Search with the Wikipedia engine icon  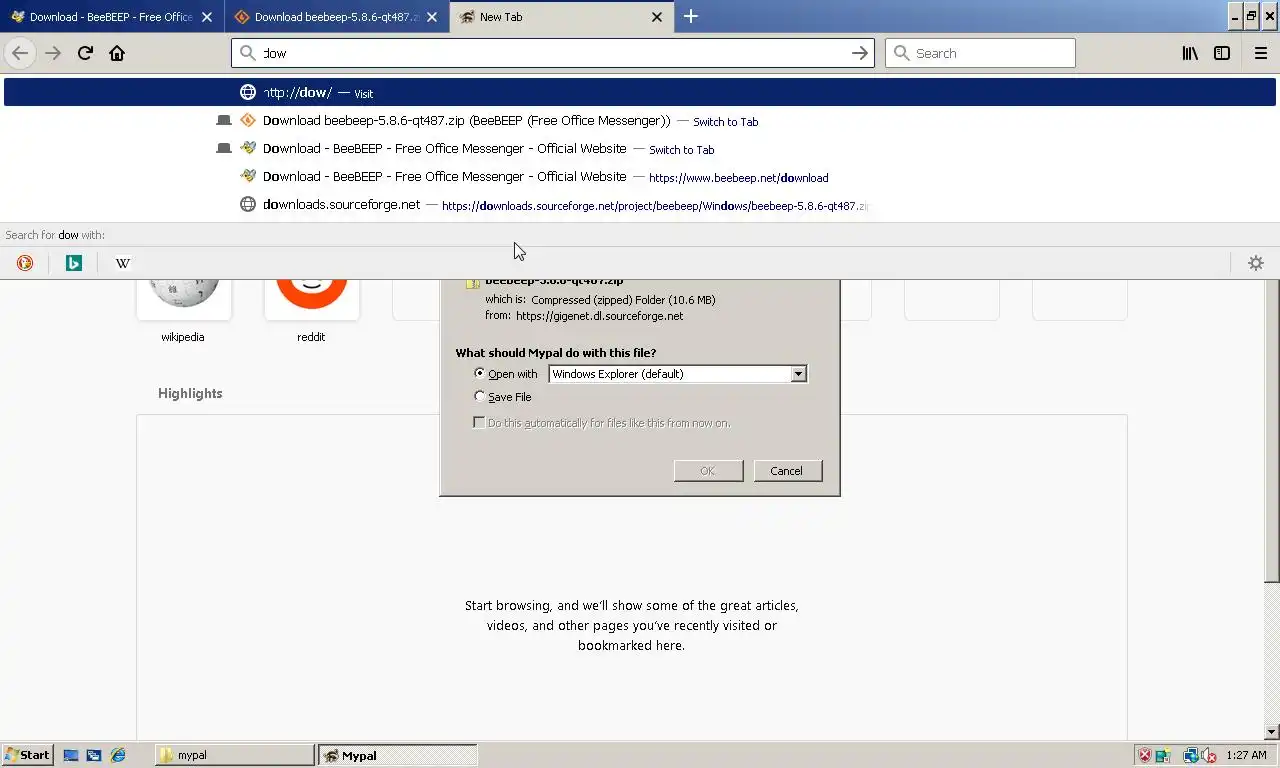pyautogui.click(x=122, y=263)
